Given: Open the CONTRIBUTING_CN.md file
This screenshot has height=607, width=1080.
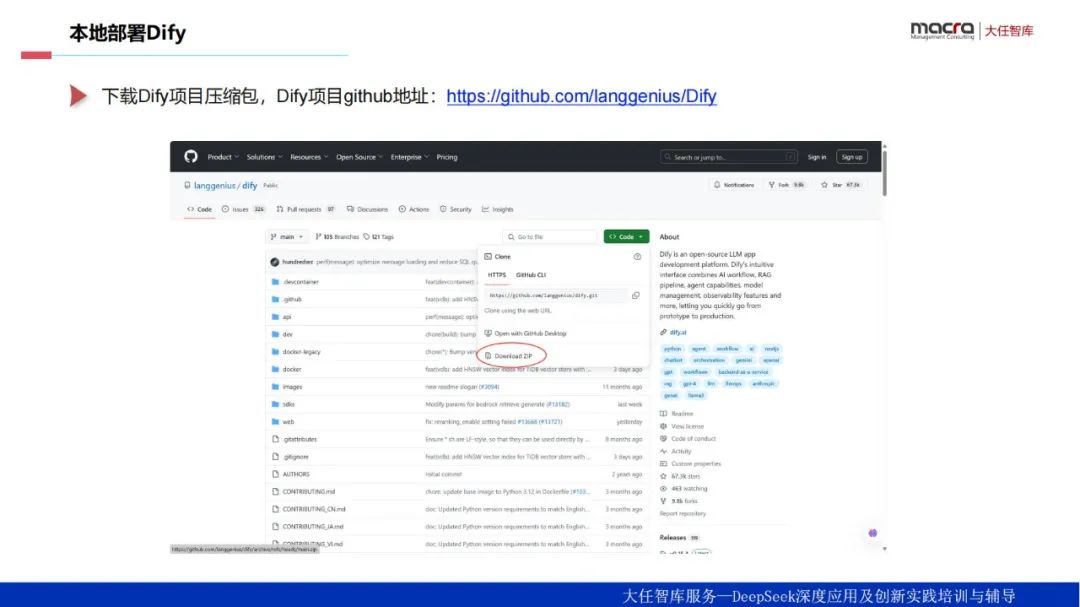Looking at the screenshot, I should 314,509.
